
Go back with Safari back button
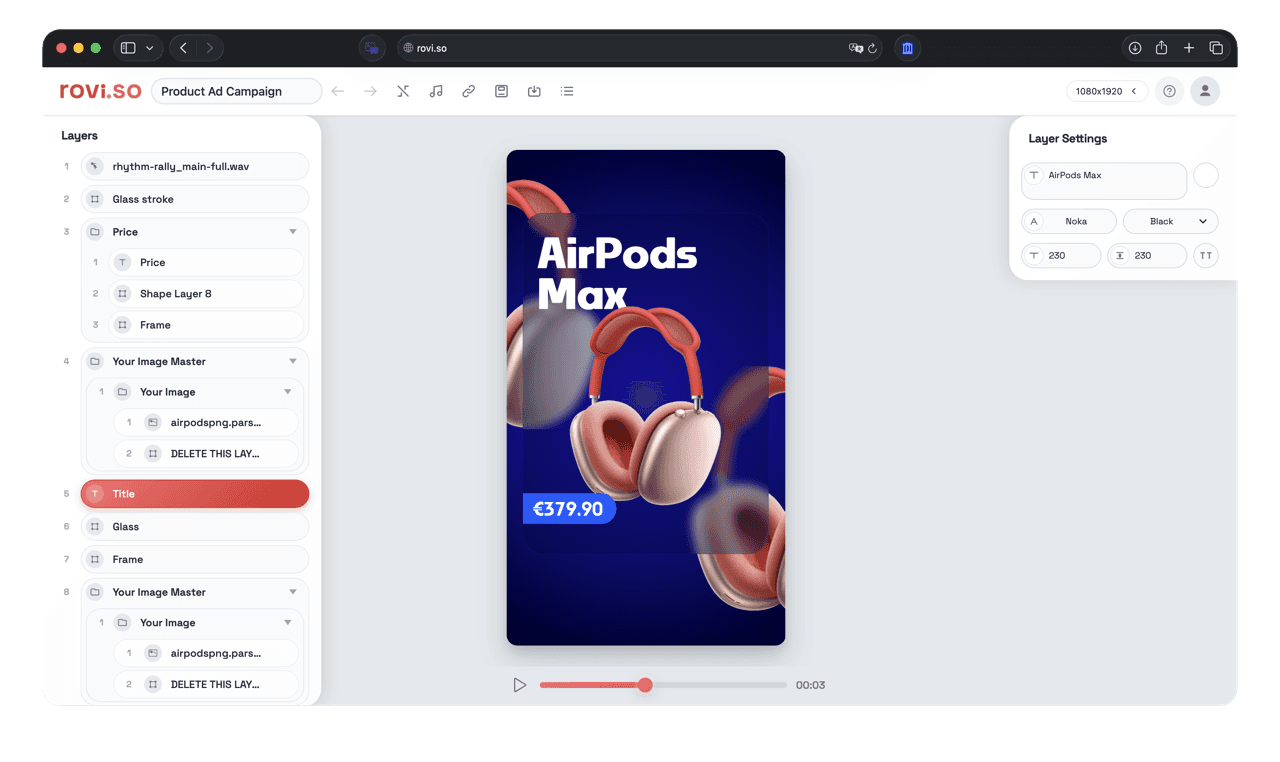coord(183,48)
